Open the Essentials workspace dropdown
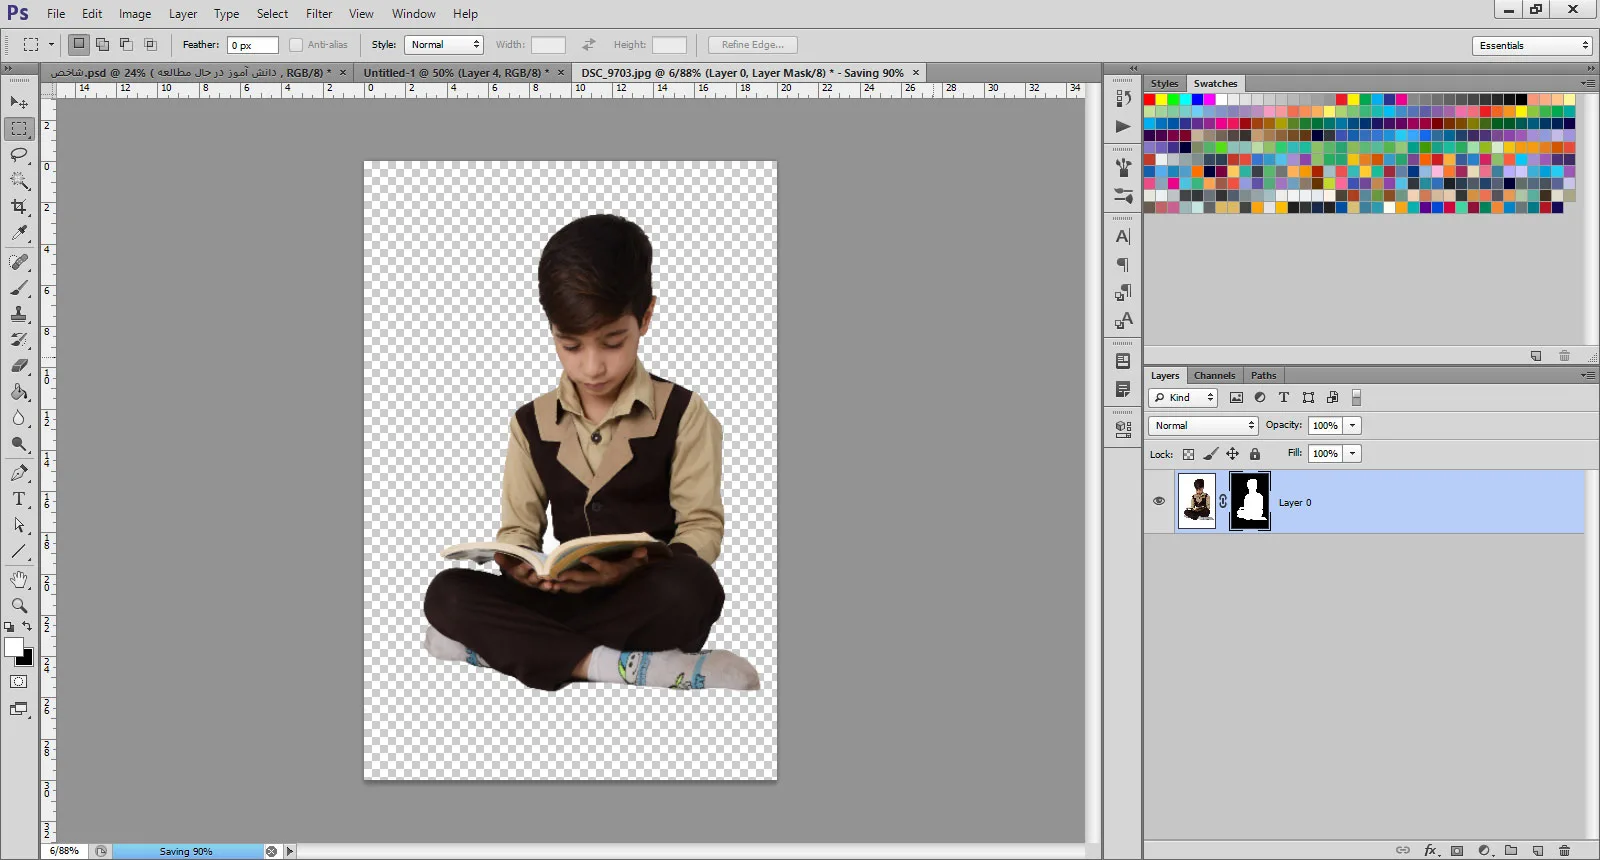Viewport: 1600px width, 860px height. [1532, 45]
